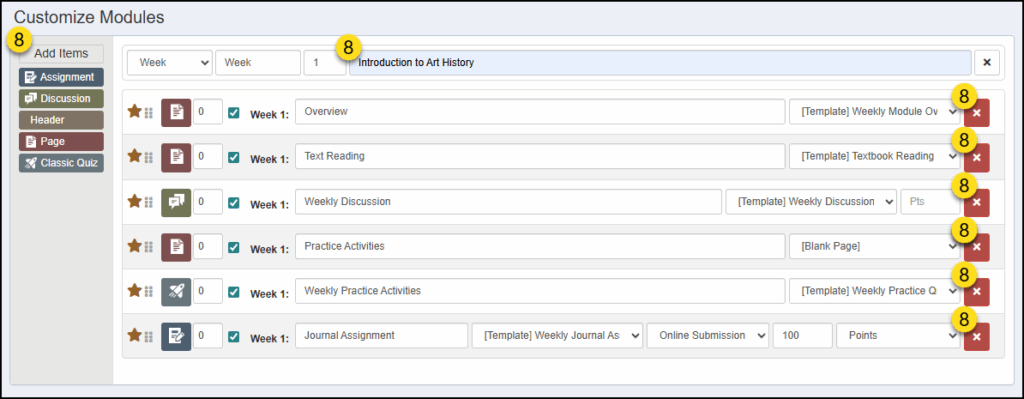Click the star icon on Weekly Practice Activities row
This screenshot has height=399, width=1024.
(x=135, y=291)
